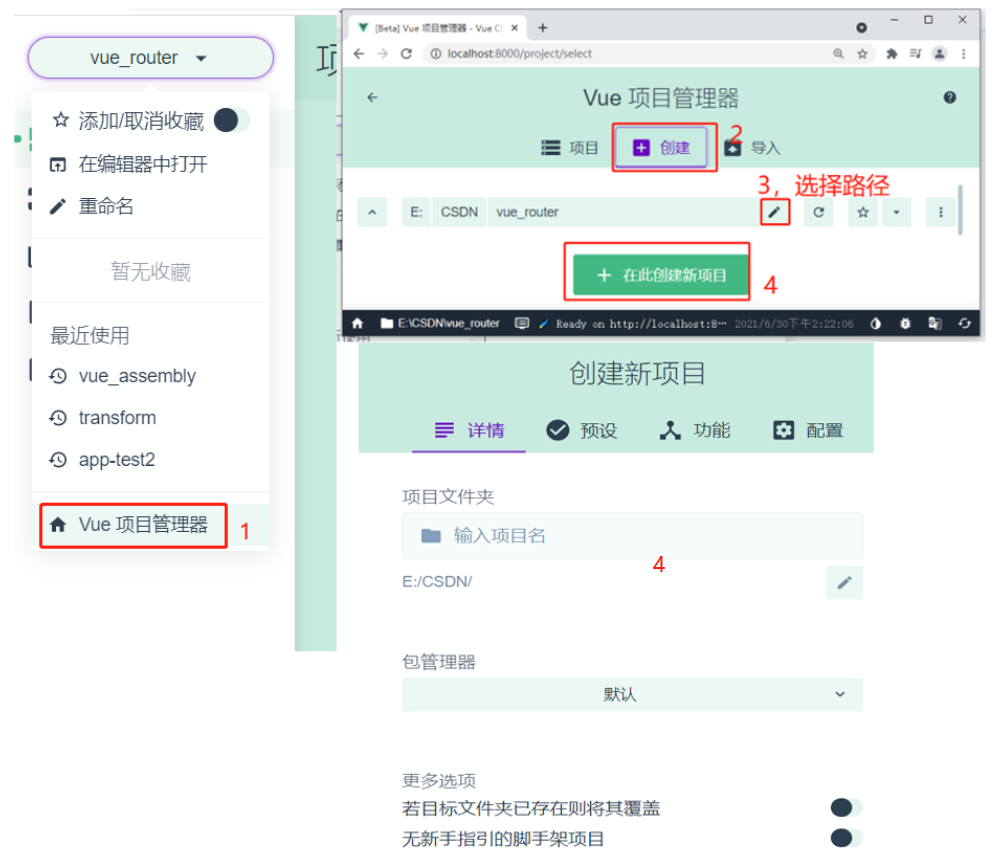The width and height of the screenshot is (1000, 855).
Task: Close the Vue 项目管理器 browser tab
Action: coord(515,28)
